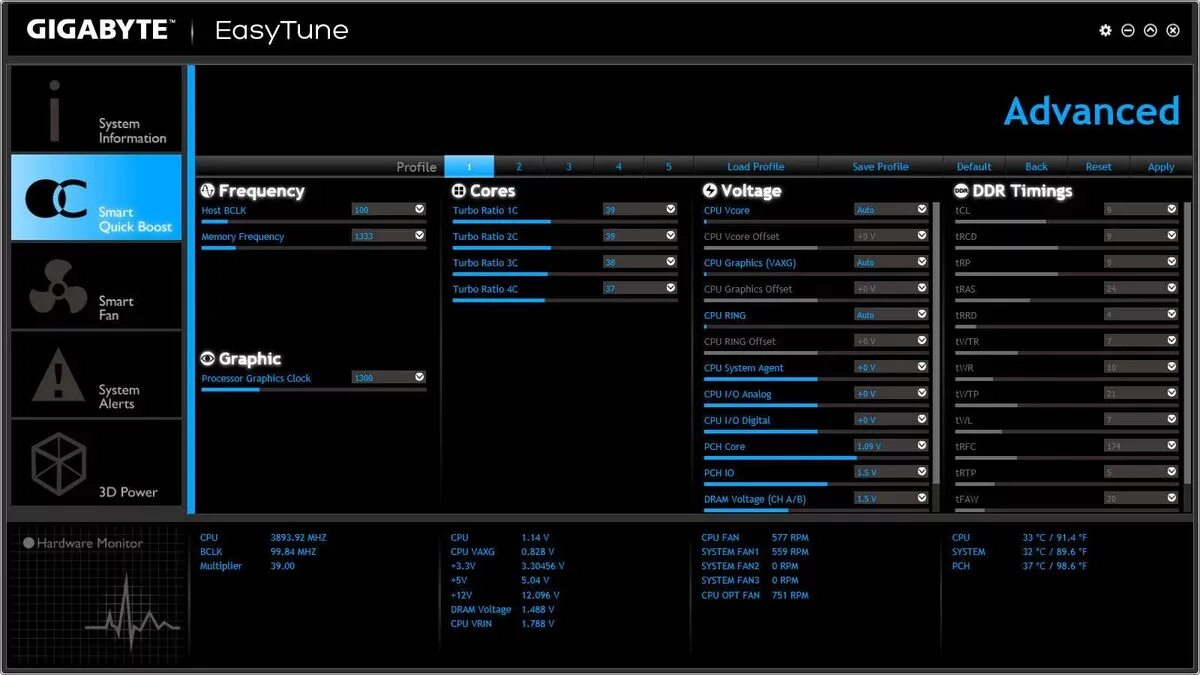Switch to profile 5 tab
1200x675 pixels.
click(669, 166)
